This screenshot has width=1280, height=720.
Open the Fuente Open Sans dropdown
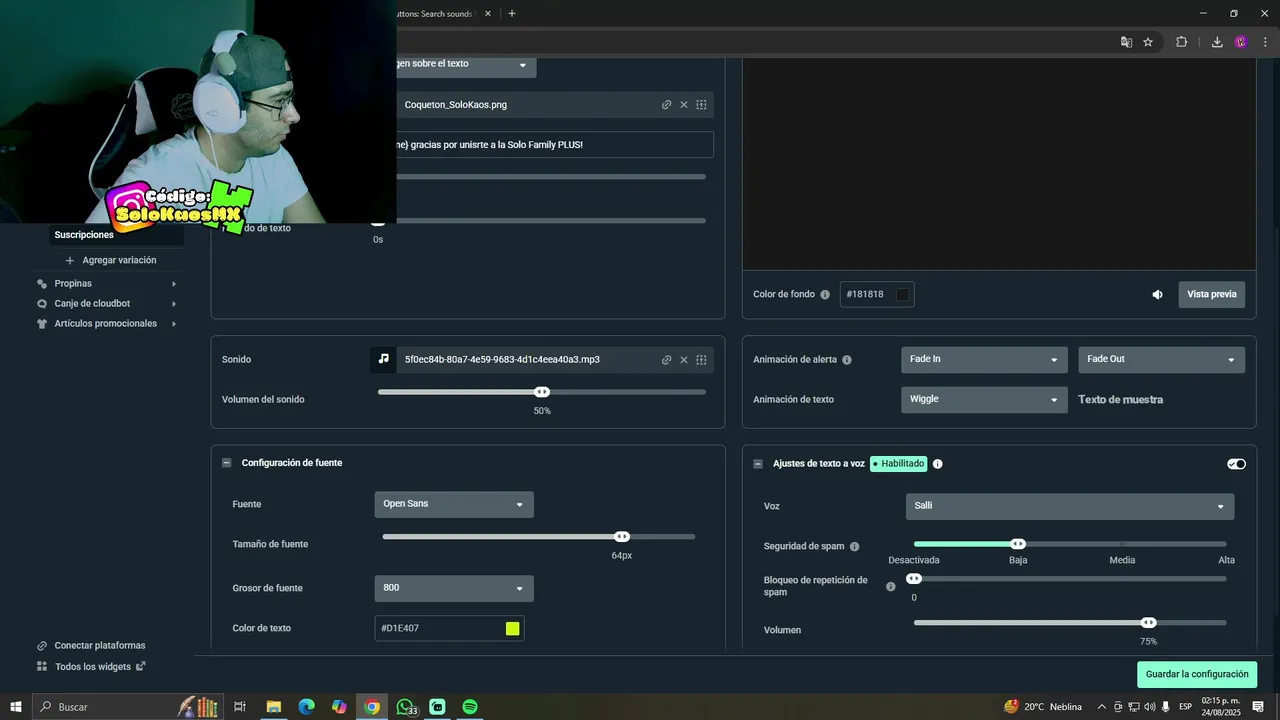(454, 505)
